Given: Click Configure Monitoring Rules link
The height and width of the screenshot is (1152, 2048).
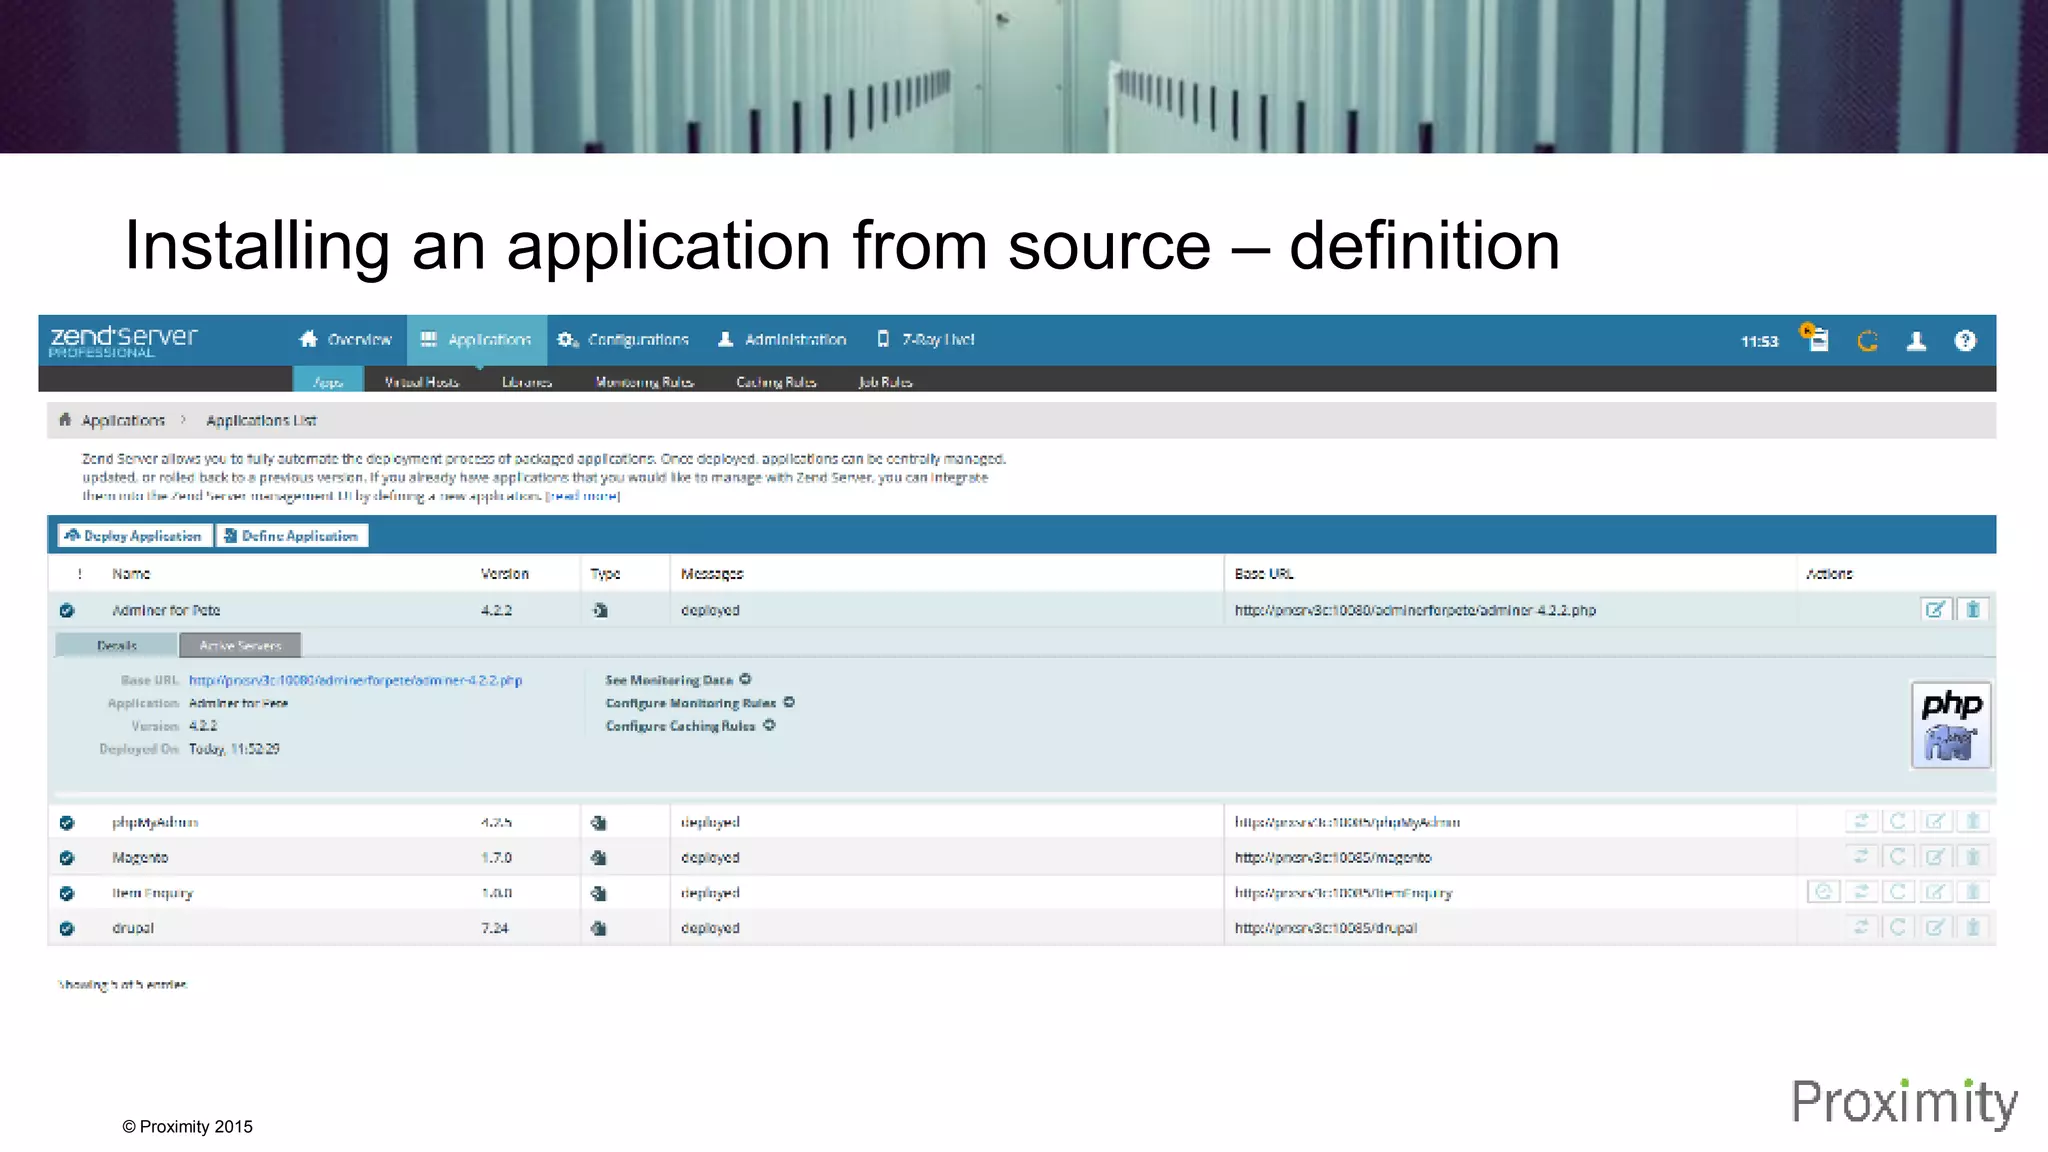Looking at the screenshot, I should (x=700, y=703).
